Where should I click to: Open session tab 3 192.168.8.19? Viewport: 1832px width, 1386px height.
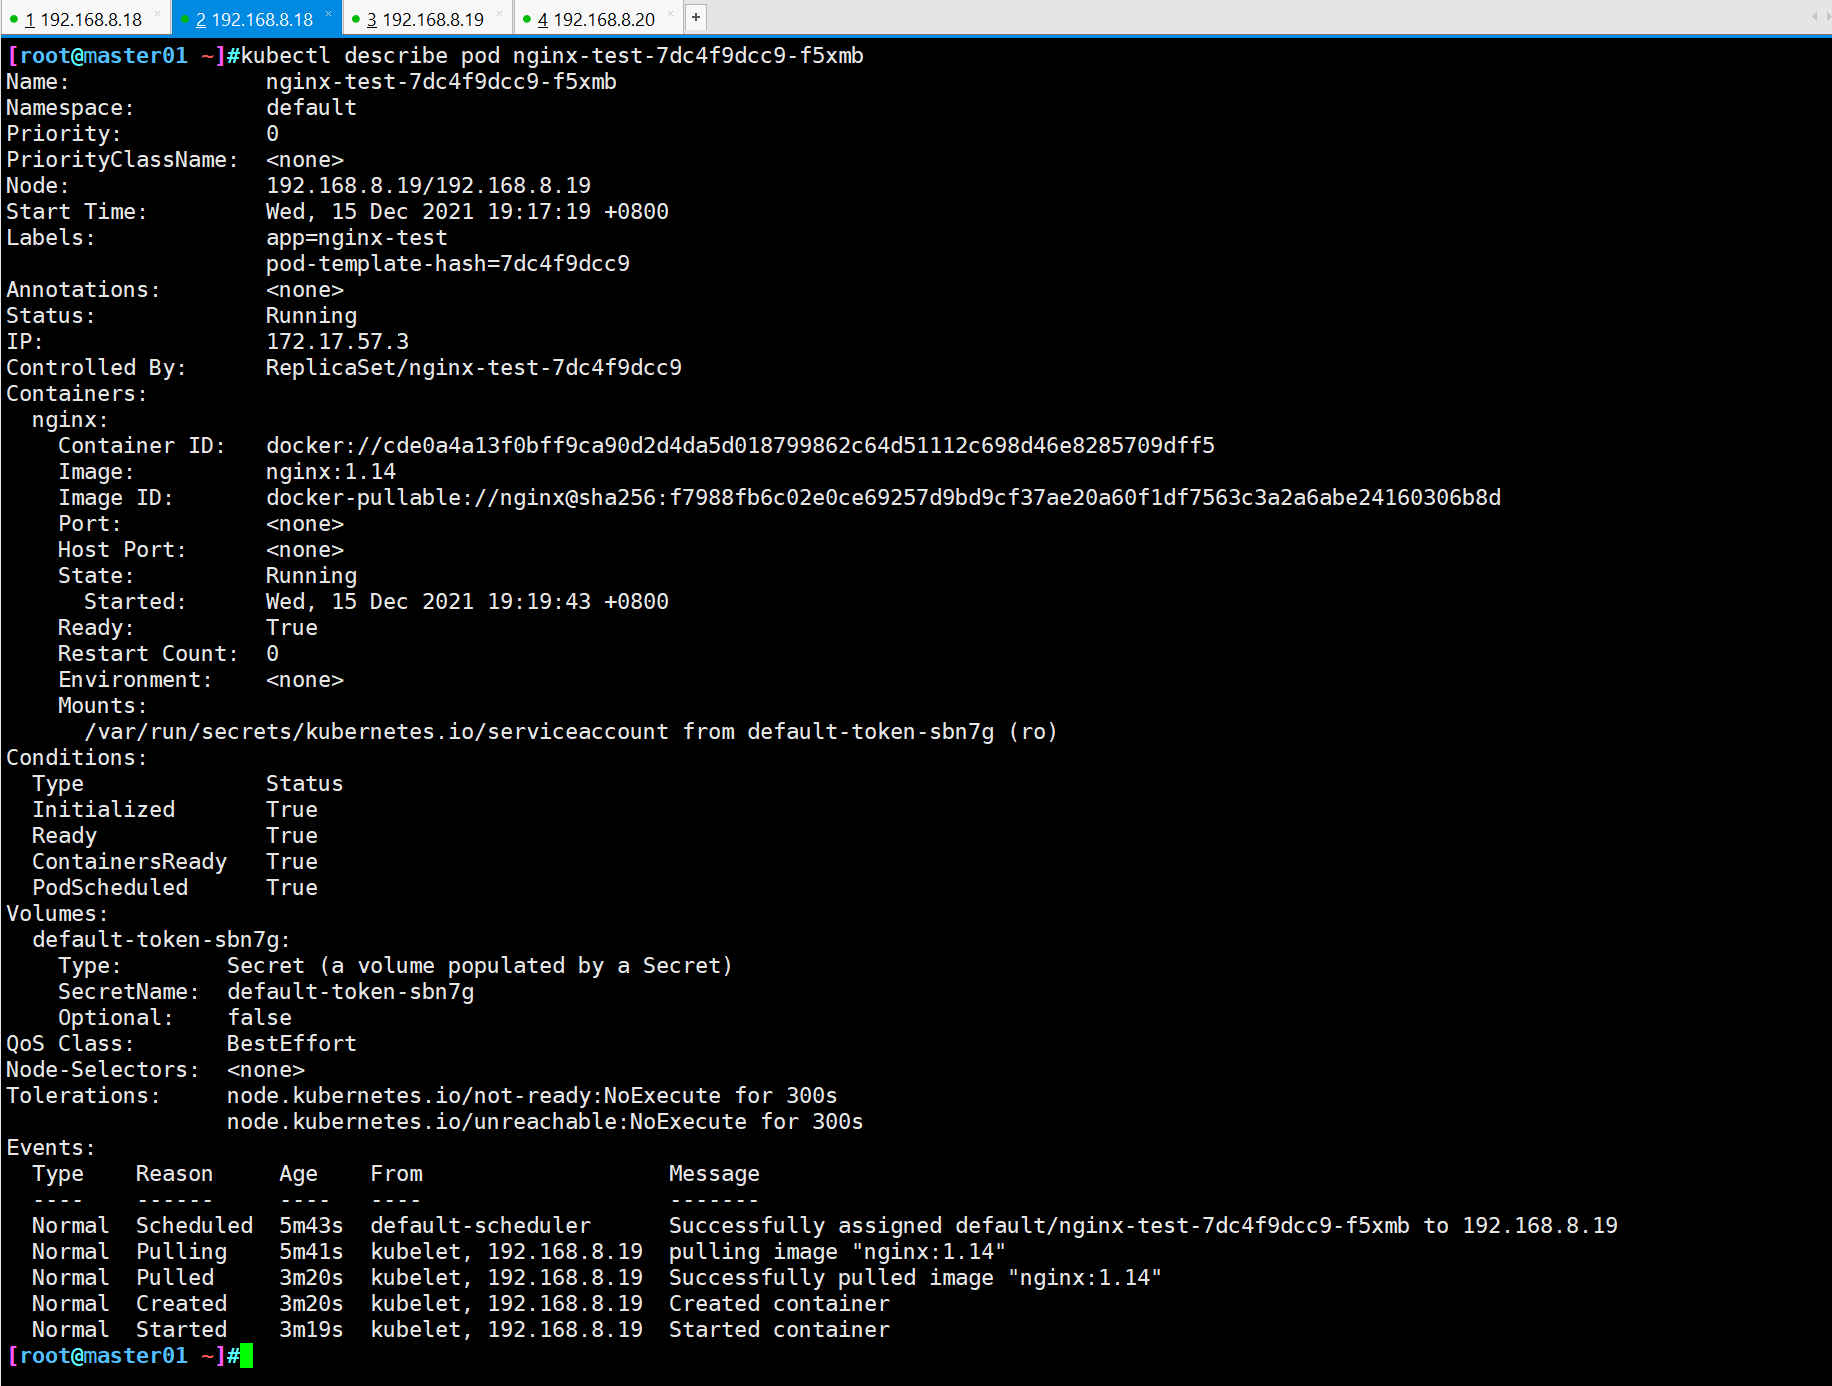(426, 19)
